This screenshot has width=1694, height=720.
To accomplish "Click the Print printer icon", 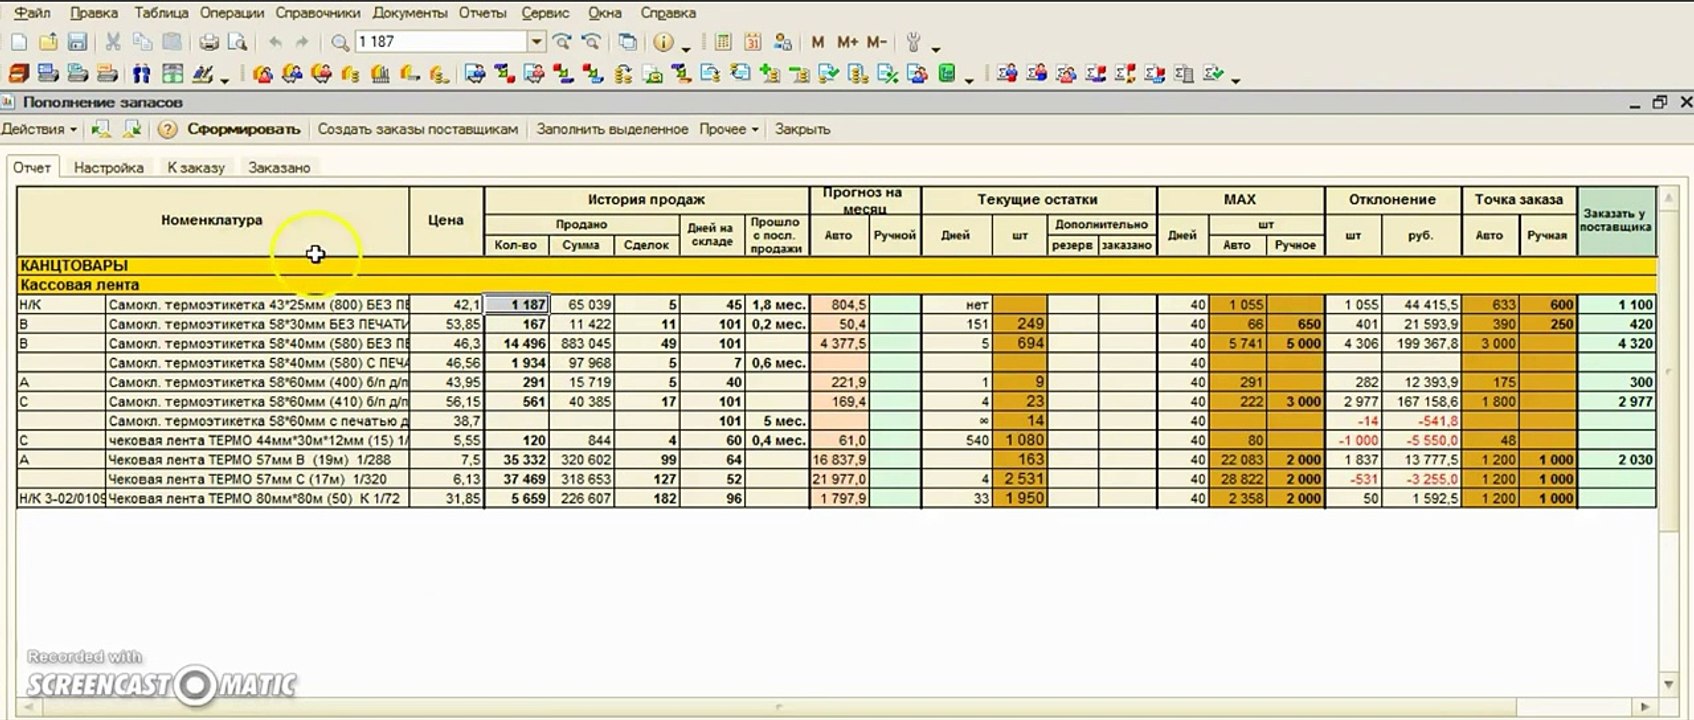I will (209, 42).
